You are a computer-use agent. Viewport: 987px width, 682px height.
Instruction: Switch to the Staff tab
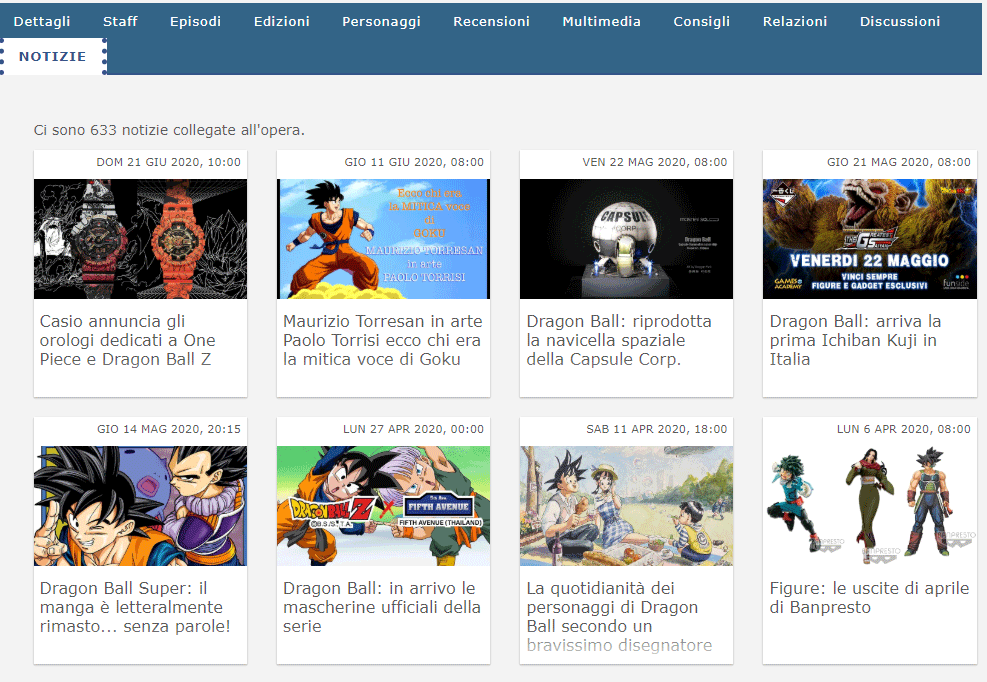(x=120, y=21)
